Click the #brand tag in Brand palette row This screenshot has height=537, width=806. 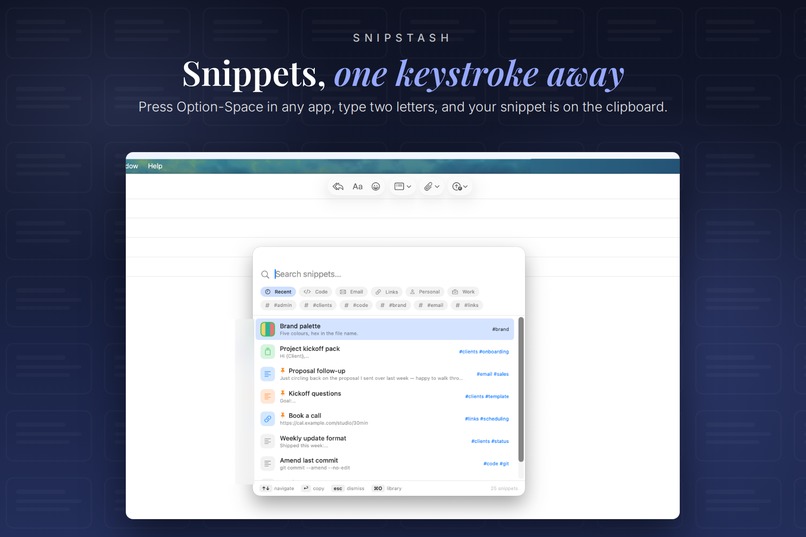pos(500,329)
